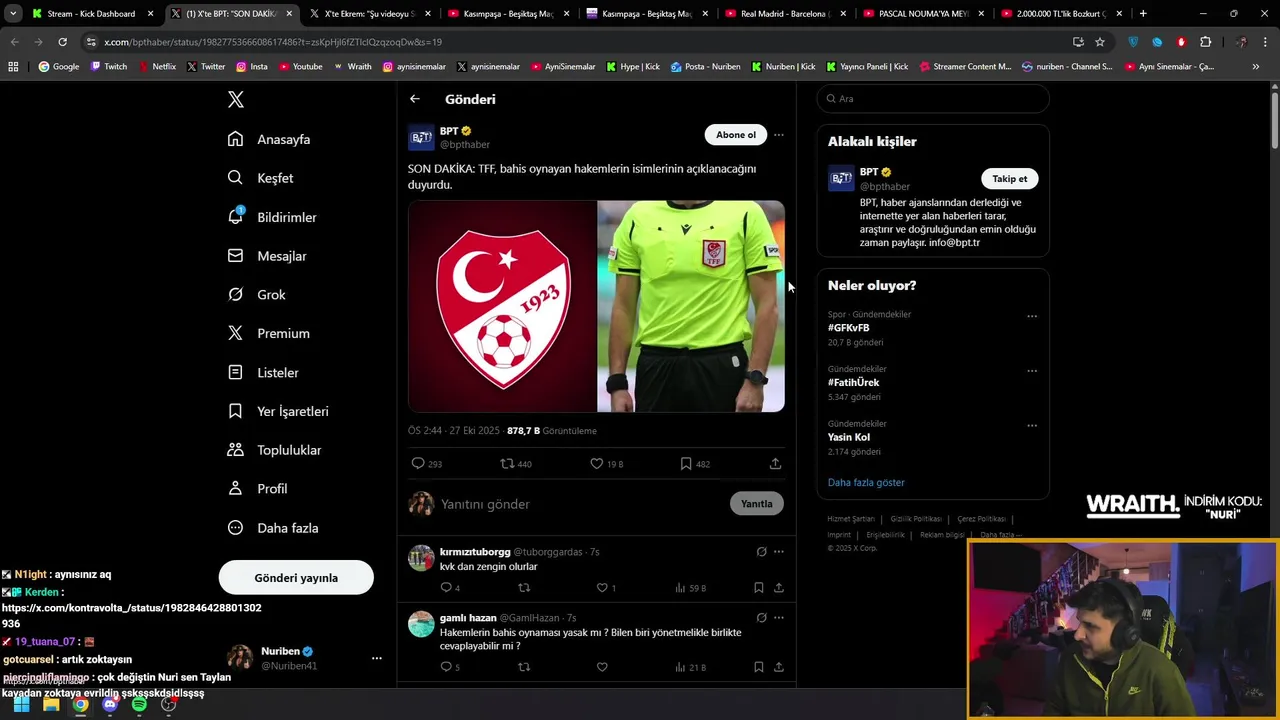Viewport: 1280px width, 720px height.
Task: Click Gönderi yayınla button
Action: 296,578
